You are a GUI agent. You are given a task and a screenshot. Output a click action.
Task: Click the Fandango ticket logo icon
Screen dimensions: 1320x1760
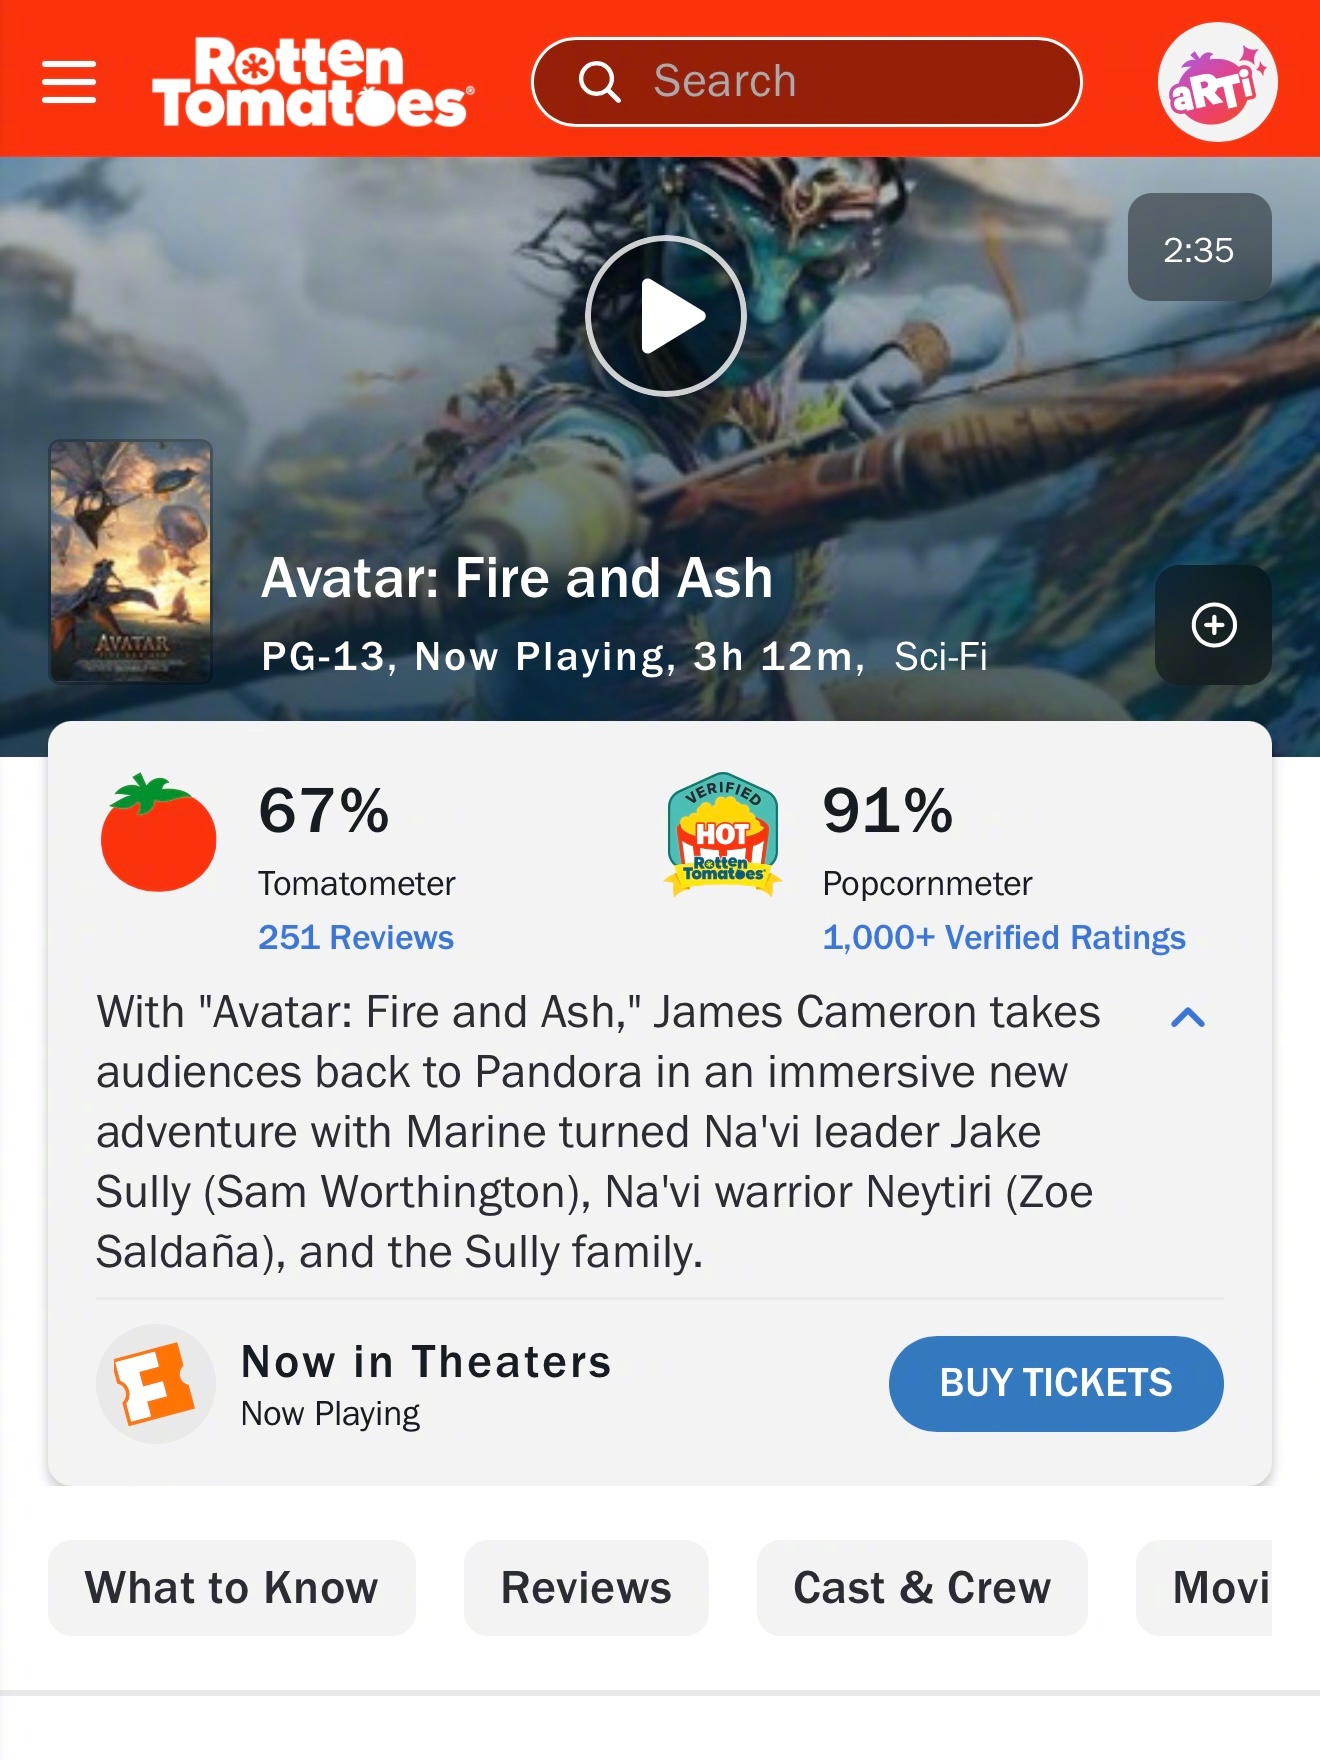(x=155, y=1384)
